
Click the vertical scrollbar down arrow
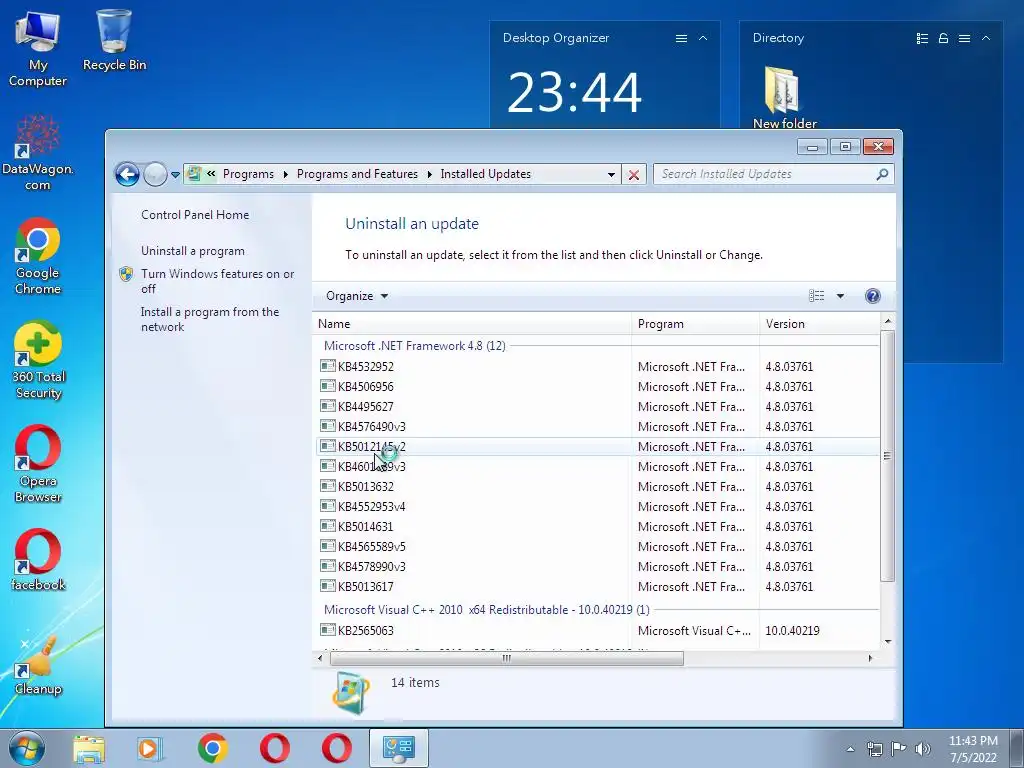888,641
